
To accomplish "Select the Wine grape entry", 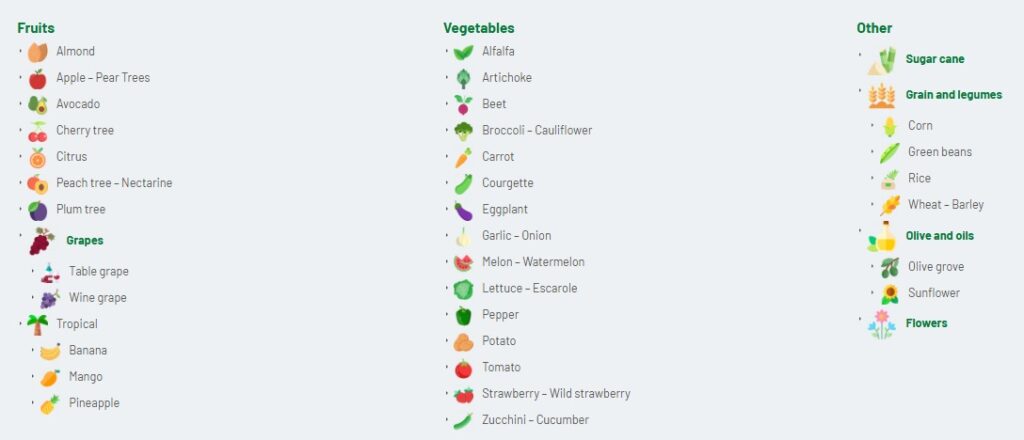I will (97, 298).
